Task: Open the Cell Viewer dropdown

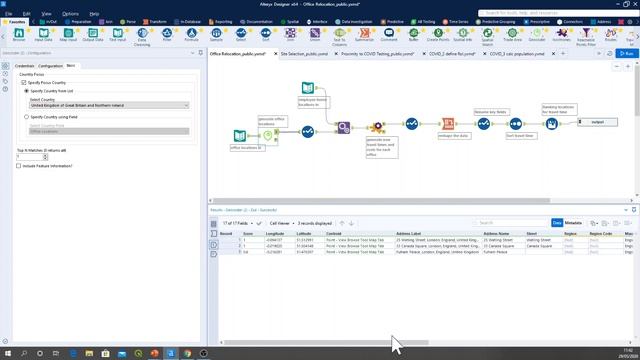Action: pyautogui.click(x=282, y=223)
